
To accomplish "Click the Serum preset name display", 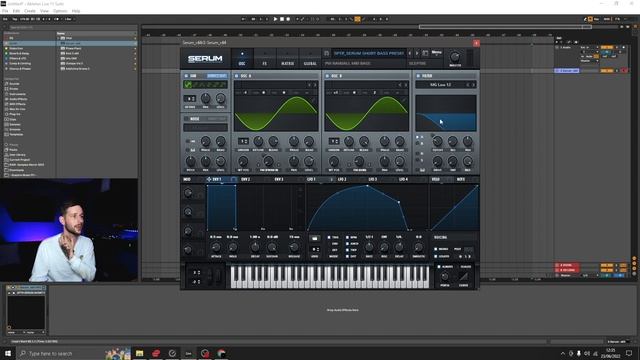I will [x=369, y=53].
